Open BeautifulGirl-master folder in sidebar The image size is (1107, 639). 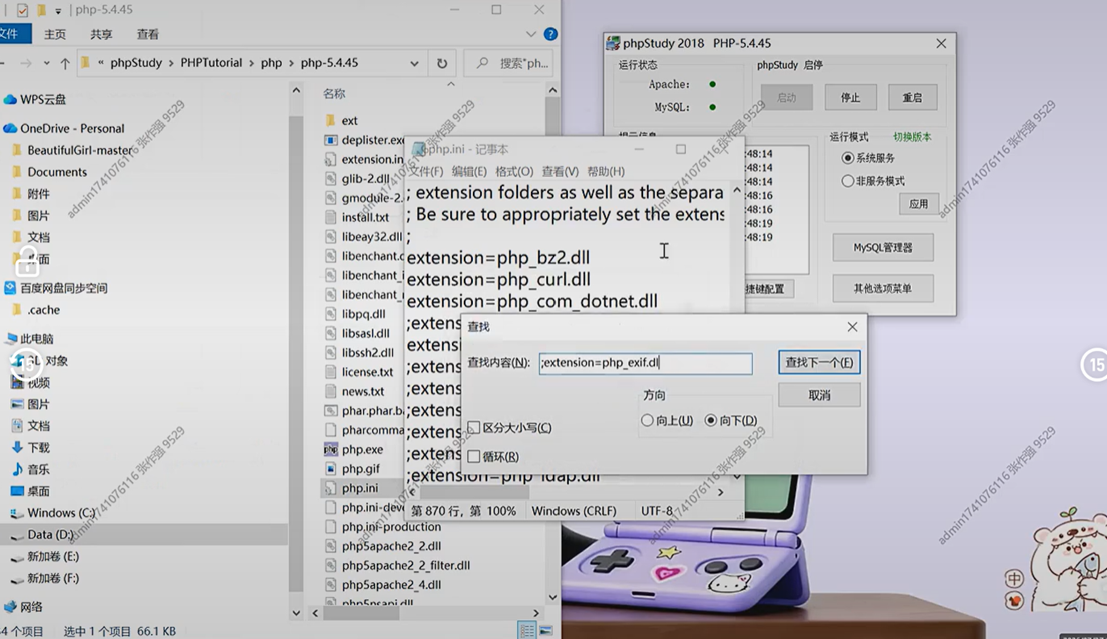pos(79,150)
